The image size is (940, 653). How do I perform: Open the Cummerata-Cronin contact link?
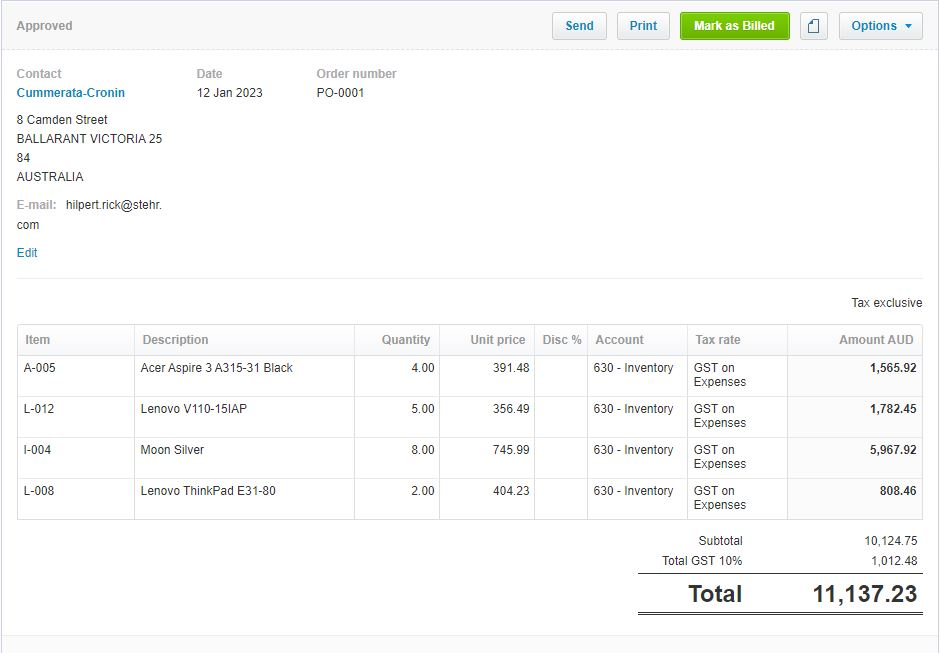(x=71, y=92)
